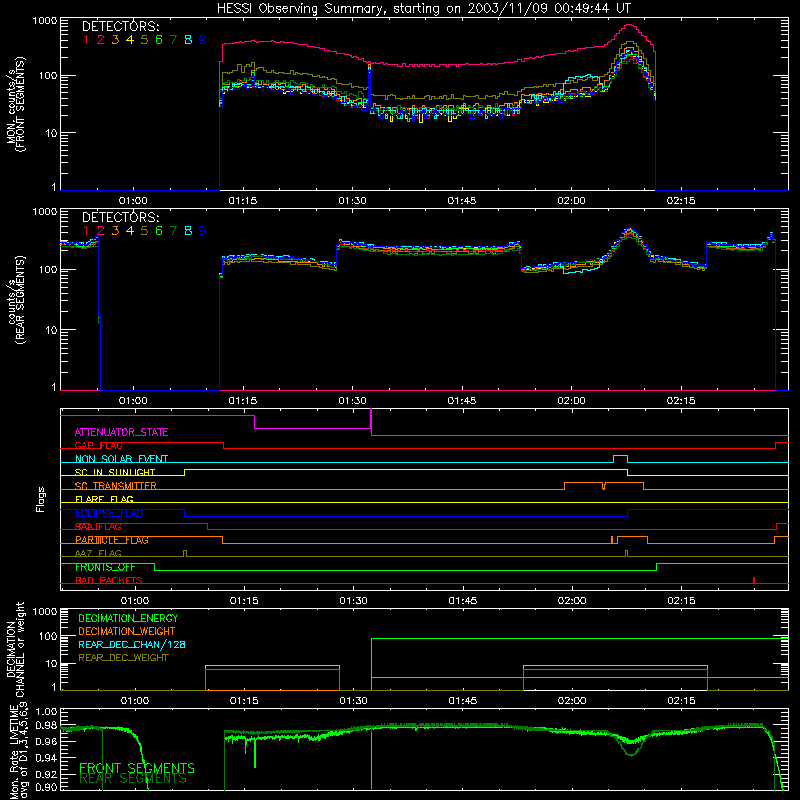
Task: Click detector number 1 in the rear segments legend
Action: tap(86, 231)
